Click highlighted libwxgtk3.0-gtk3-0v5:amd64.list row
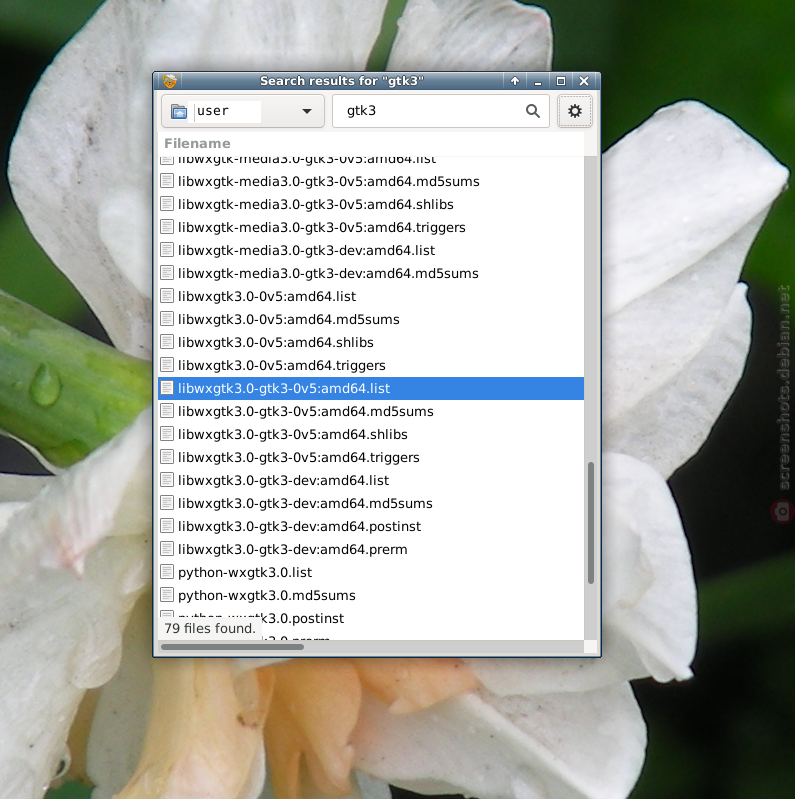 click(372, 388)
